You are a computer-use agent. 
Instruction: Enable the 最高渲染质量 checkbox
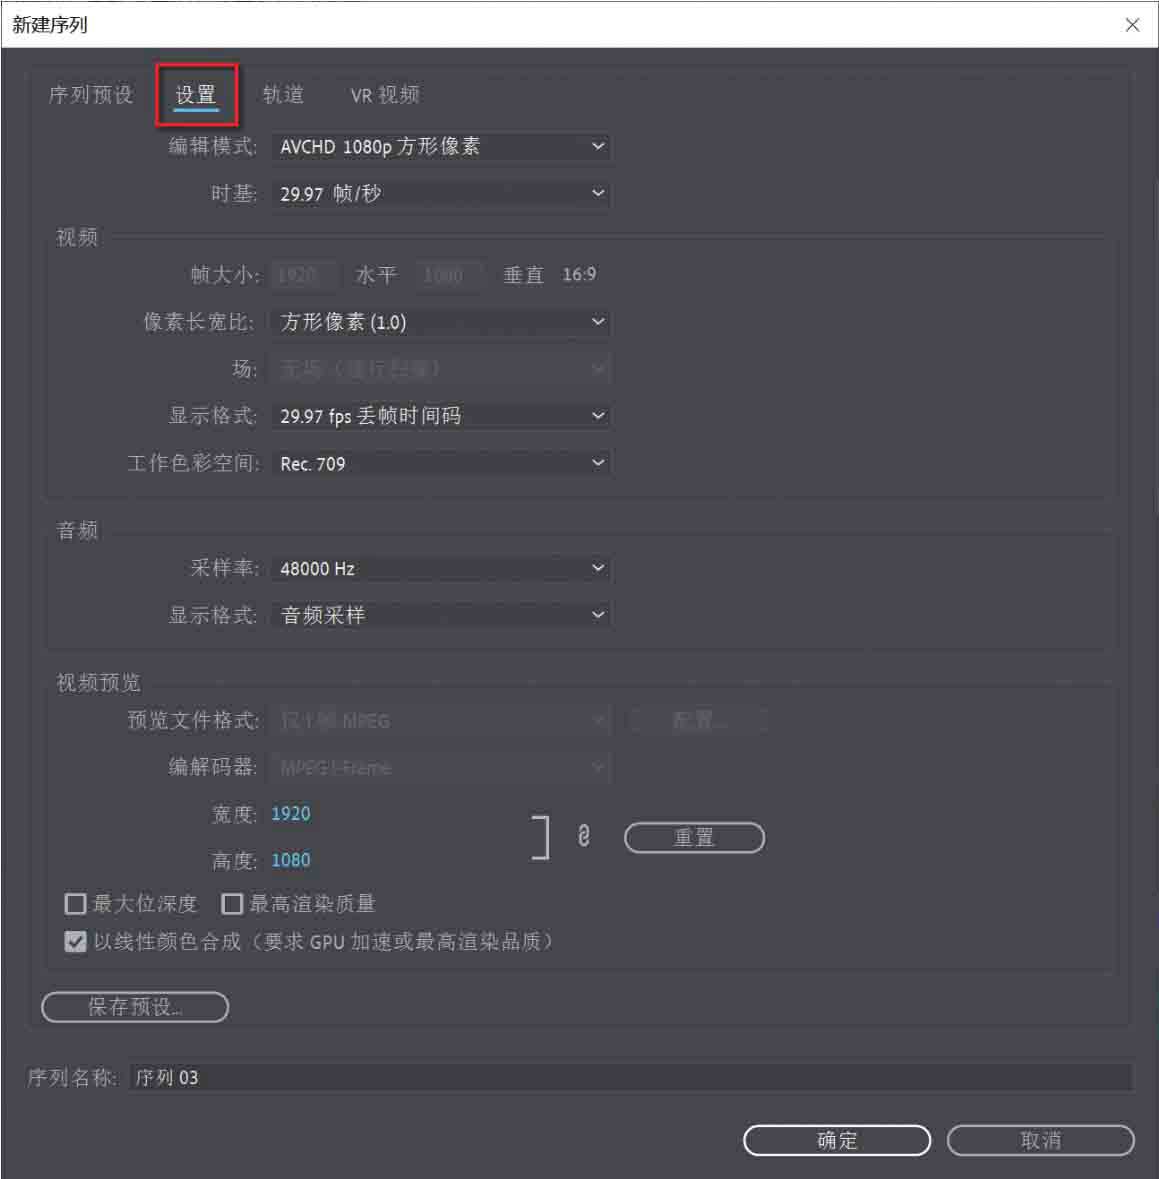(232, 903)
